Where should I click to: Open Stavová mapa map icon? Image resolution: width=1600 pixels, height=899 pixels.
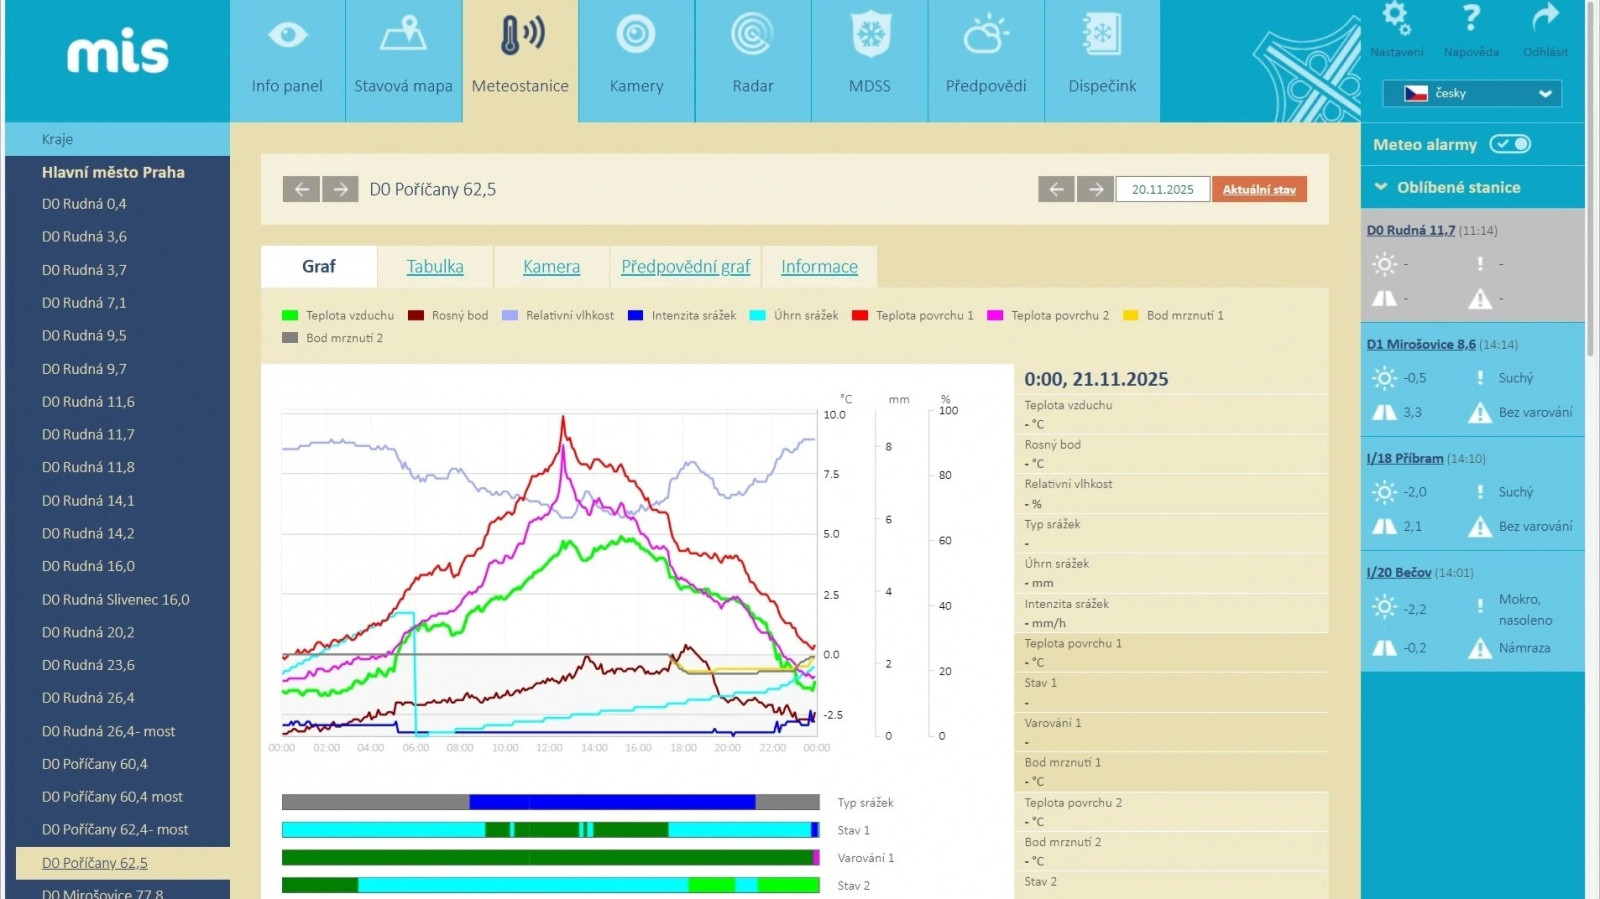coord(403,36)
